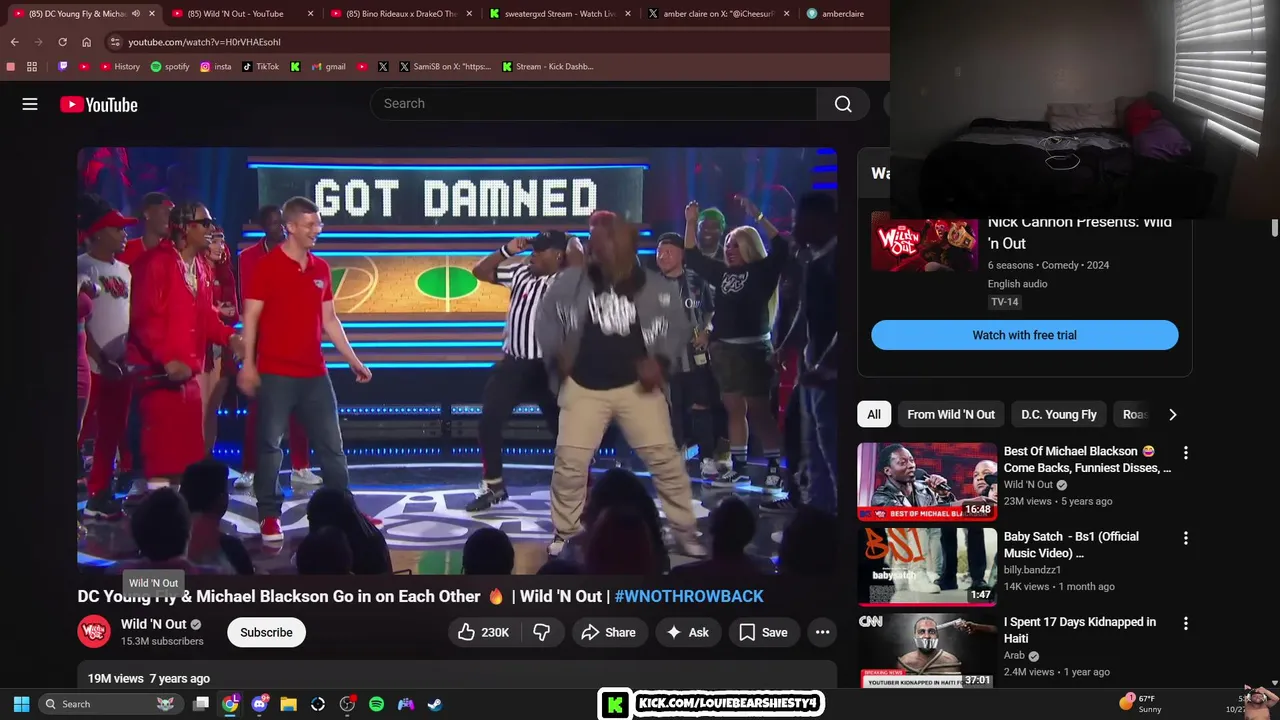Open Best Of Michael Blackson video title
The height and width of the screenshot is (720, 1280).
click(1087, 459)
